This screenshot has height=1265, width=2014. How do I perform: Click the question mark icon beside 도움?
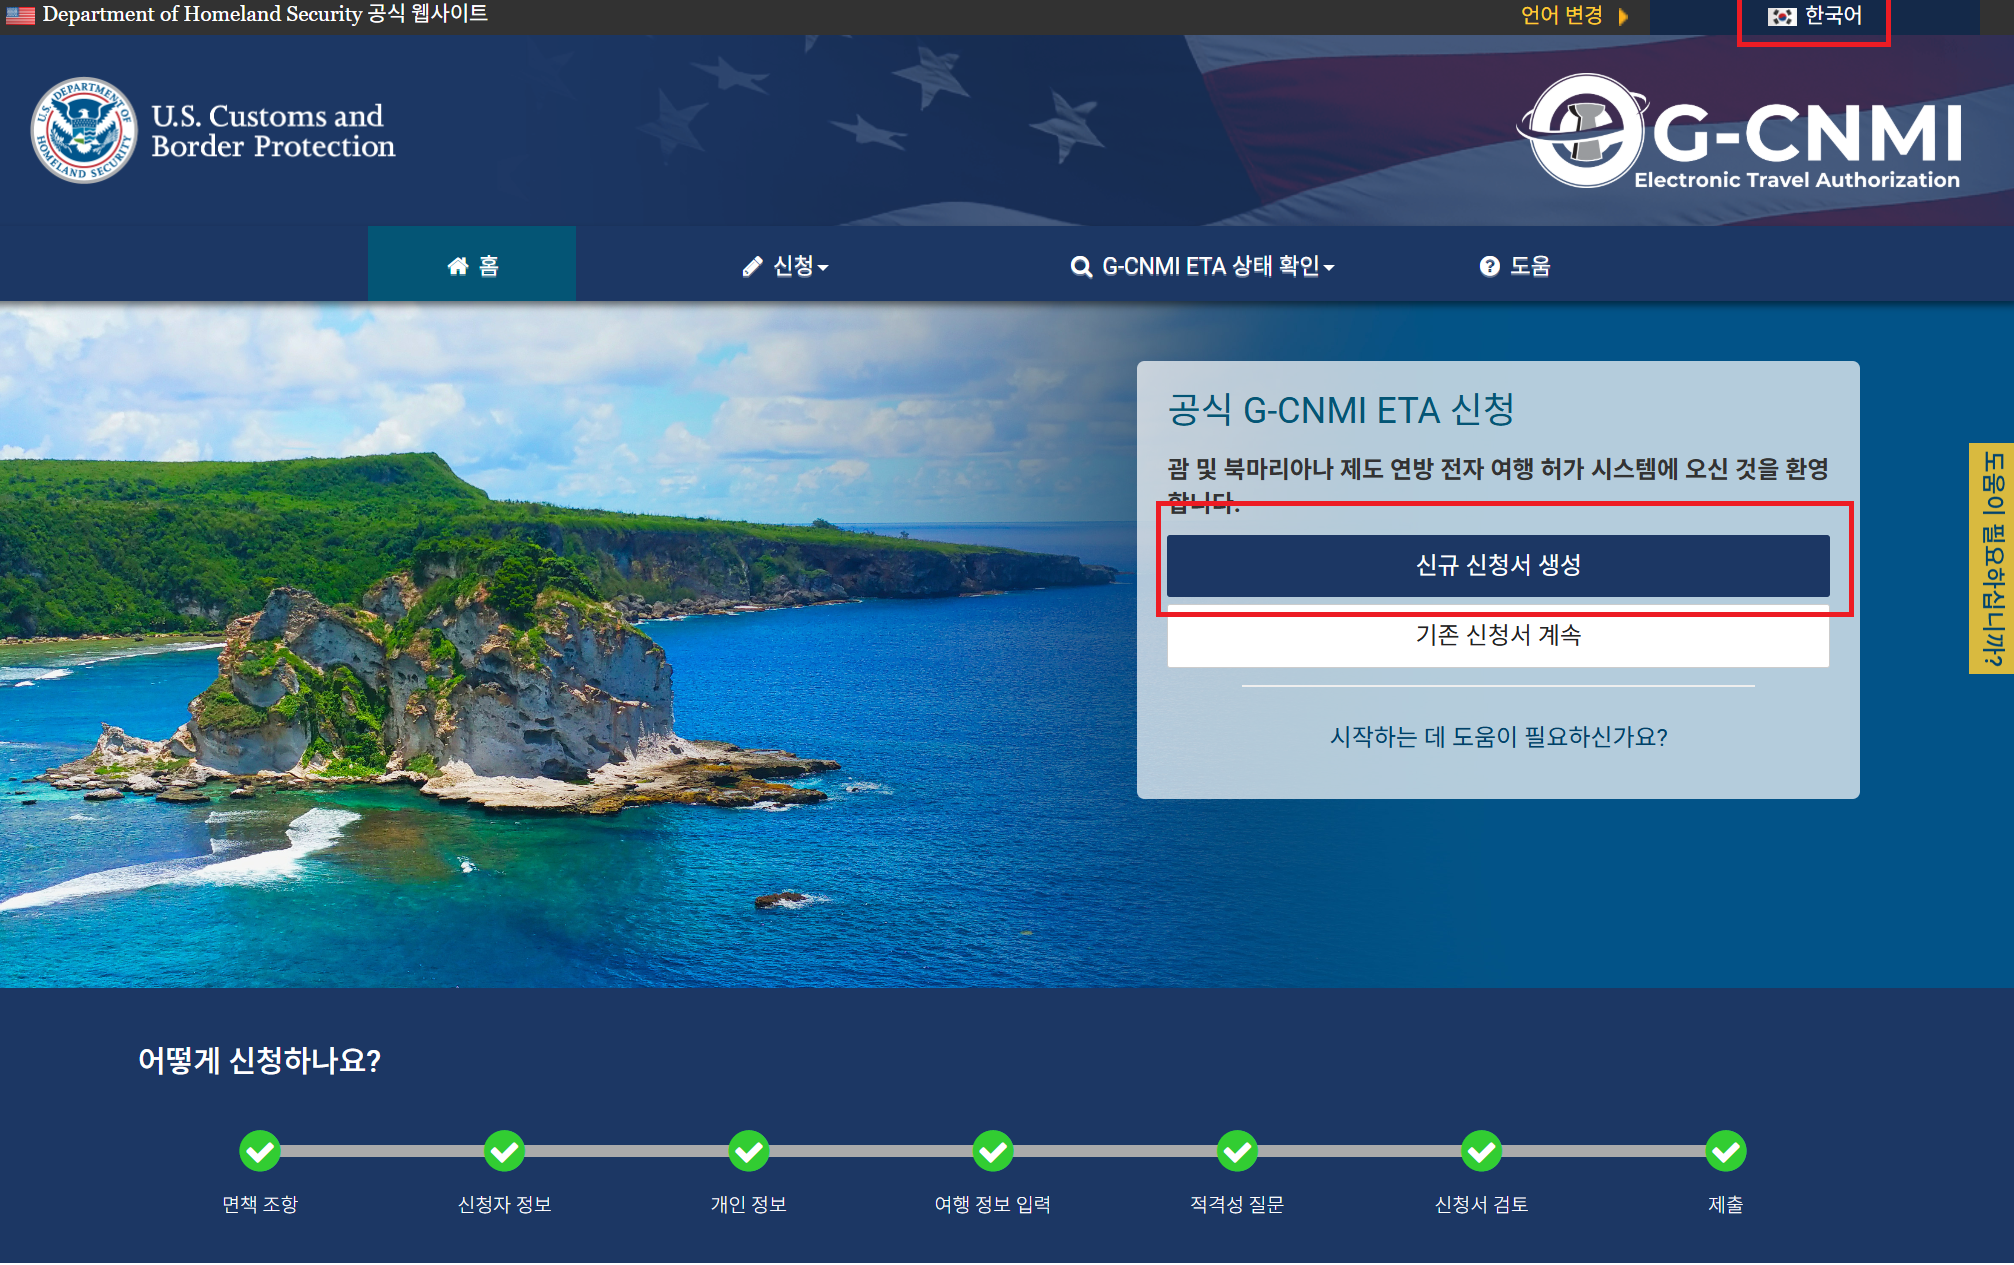point(1489,266)
